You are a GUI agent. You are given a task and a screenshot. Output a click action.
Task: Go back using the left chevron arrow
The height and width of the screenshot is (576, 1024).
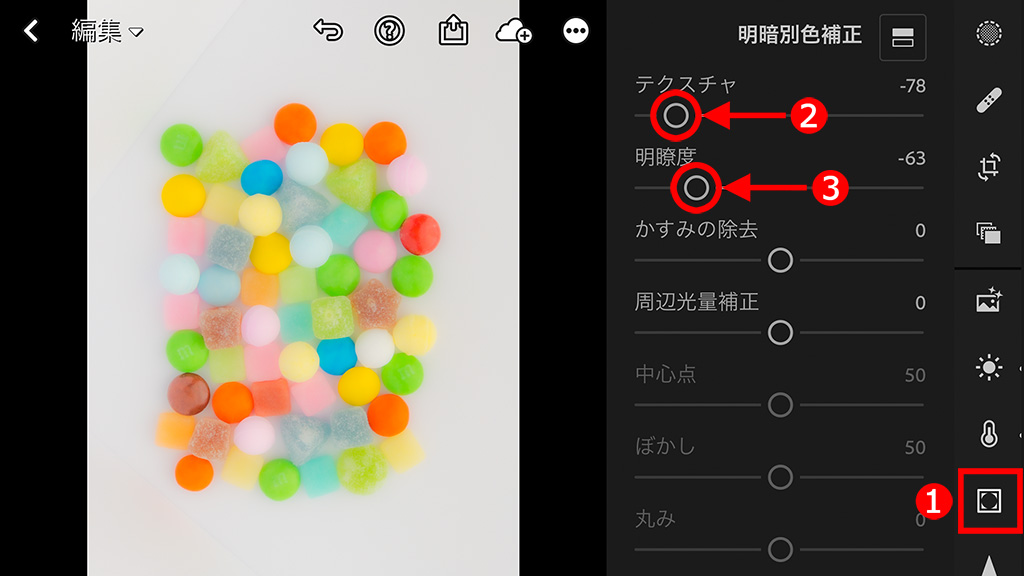click(x=31, y=31)
